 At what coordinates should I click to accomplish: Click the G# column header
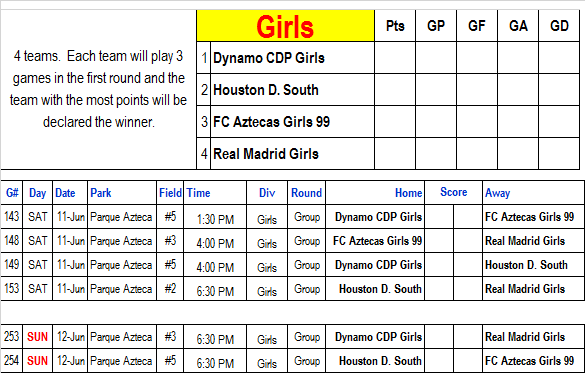(x=12, y=193)
